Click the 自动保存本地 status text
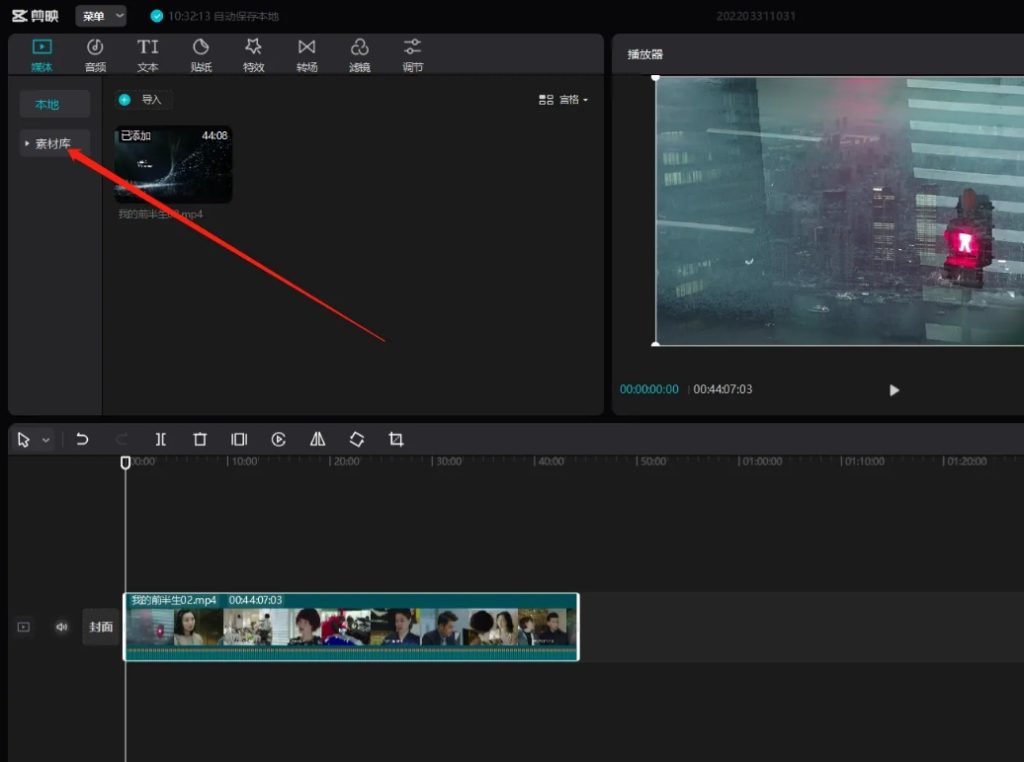The image size is (1024, 762). coord(246,16)
